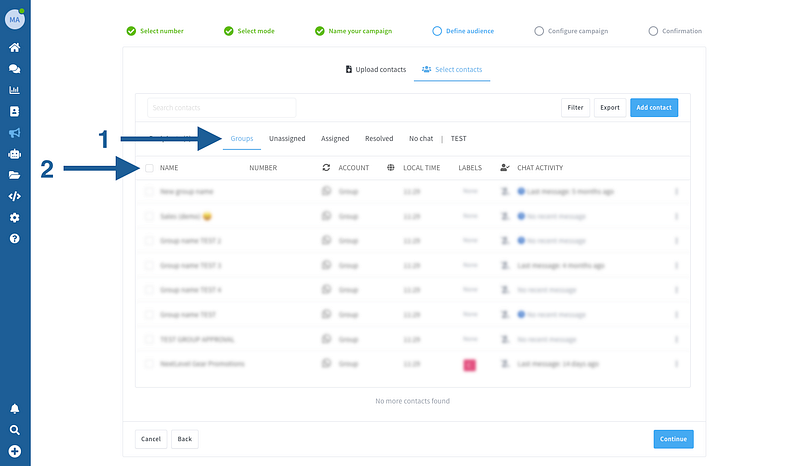
Task: Open the notifications bell icon
Action: (15, 409)
